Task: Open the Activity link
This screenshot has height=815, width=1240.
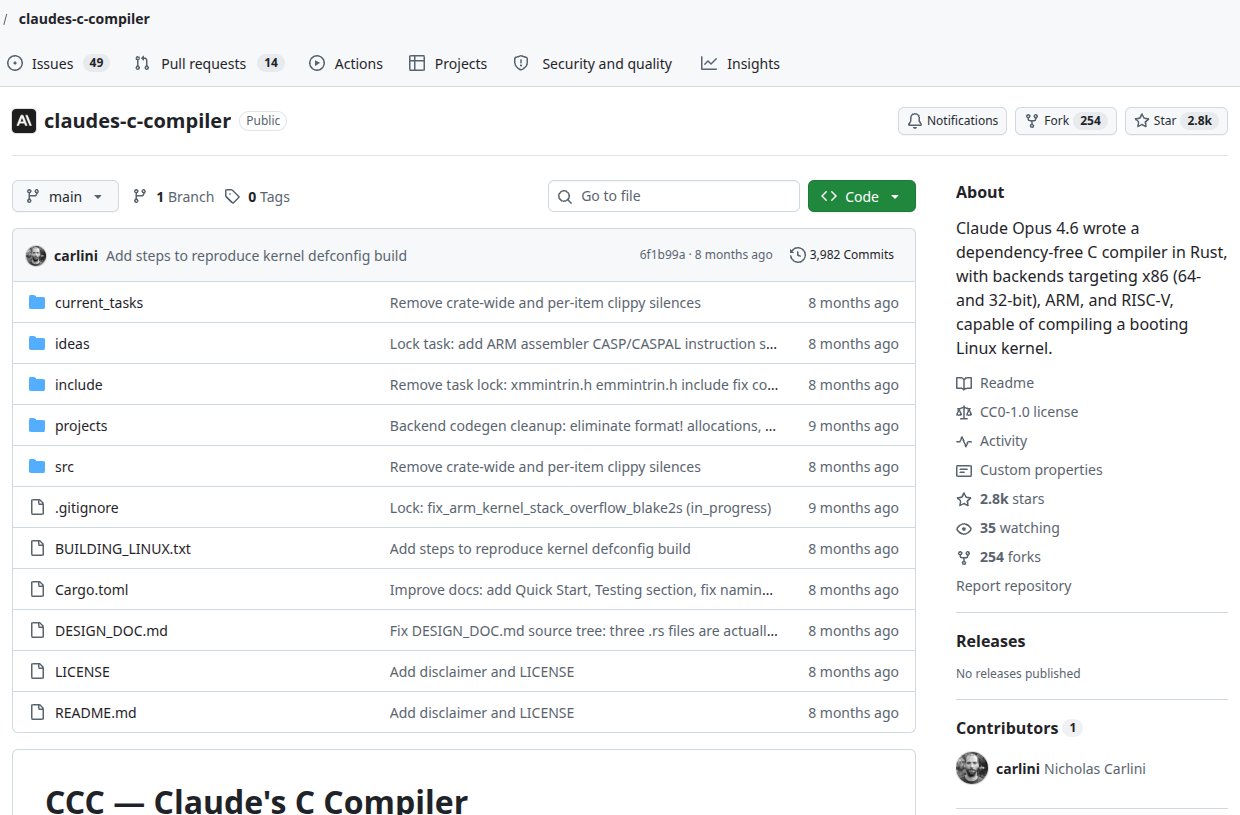Action: point(992,441)
